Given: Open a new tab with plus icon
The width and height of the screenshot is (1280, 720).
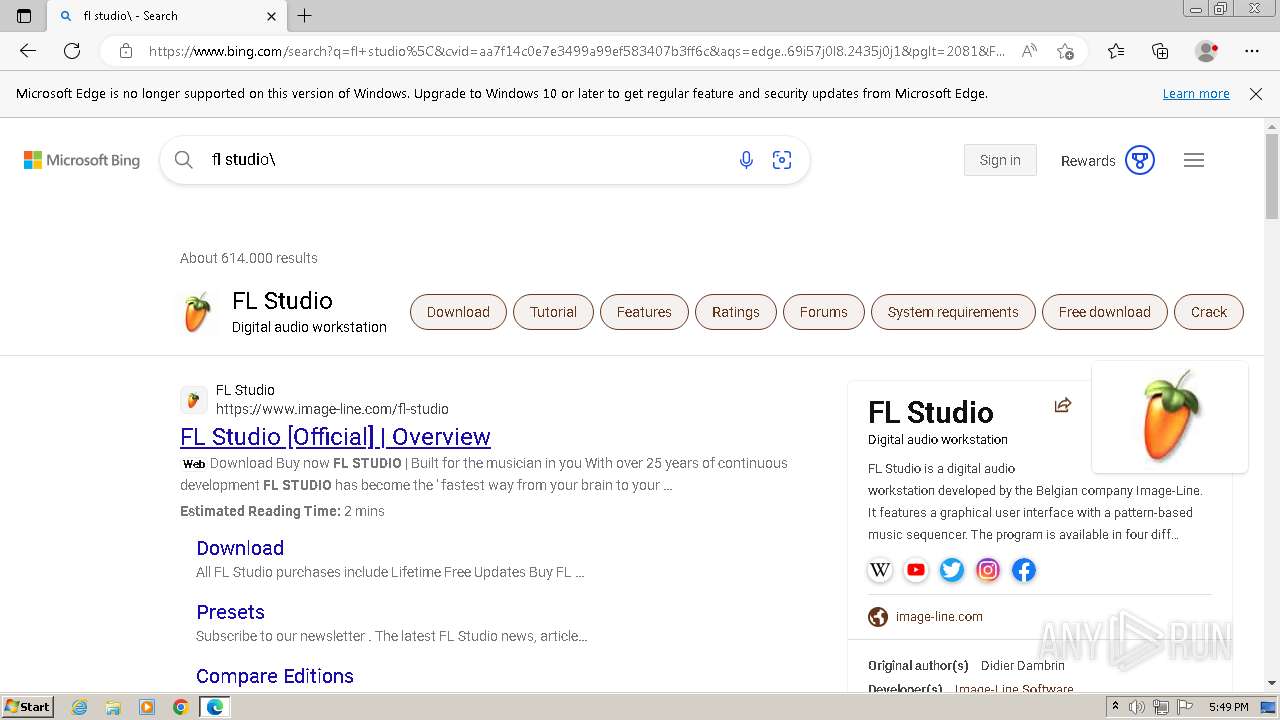Looking at the screenshot, I should point(305,16).
